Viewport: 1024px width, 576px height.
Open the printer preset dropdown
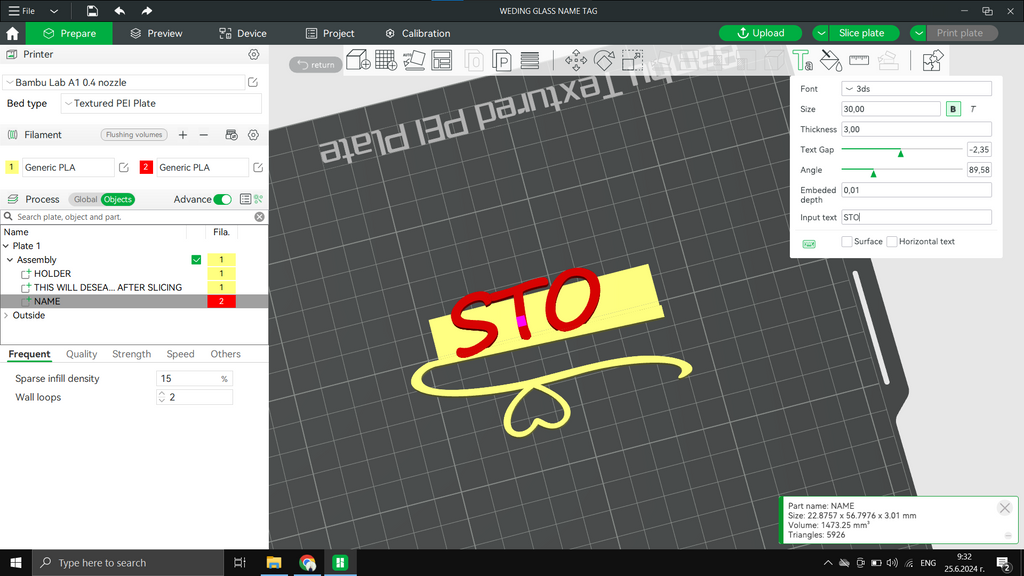pos(123,82)
